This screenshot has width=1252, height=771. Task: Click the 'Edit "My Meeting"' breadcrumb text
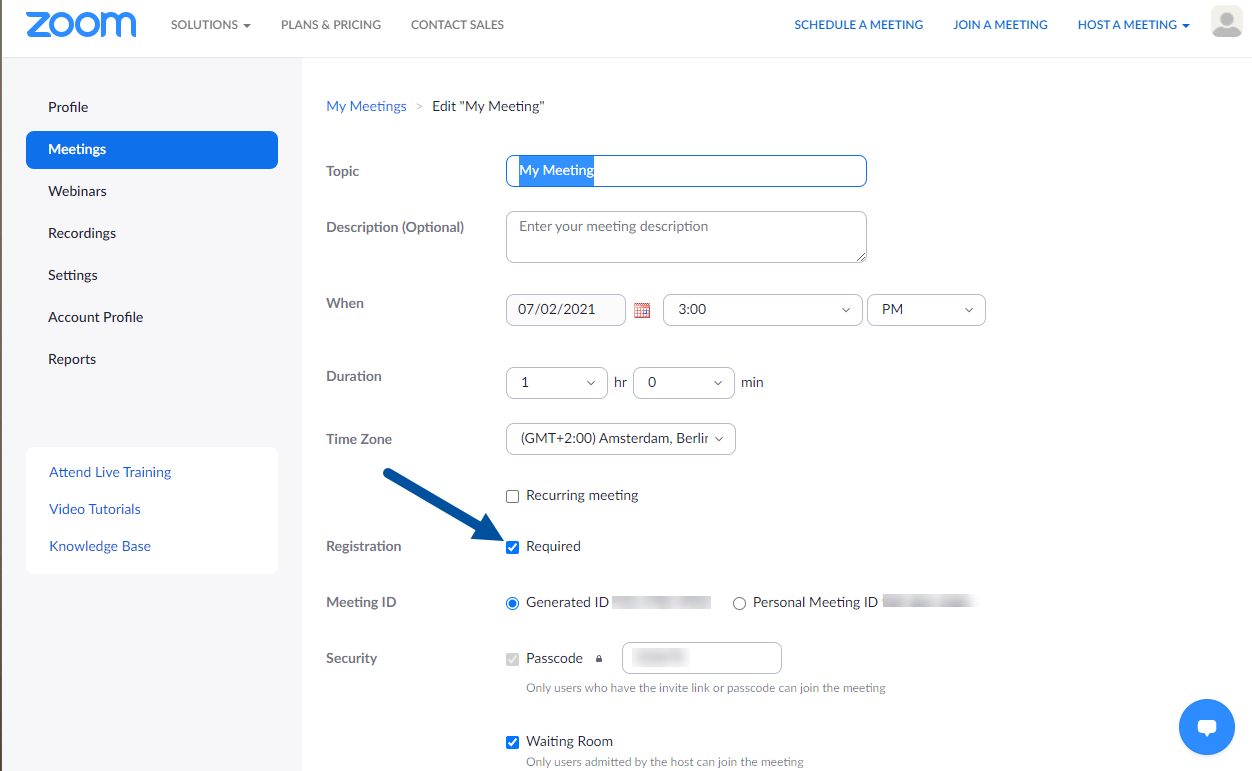coord(488,107)
